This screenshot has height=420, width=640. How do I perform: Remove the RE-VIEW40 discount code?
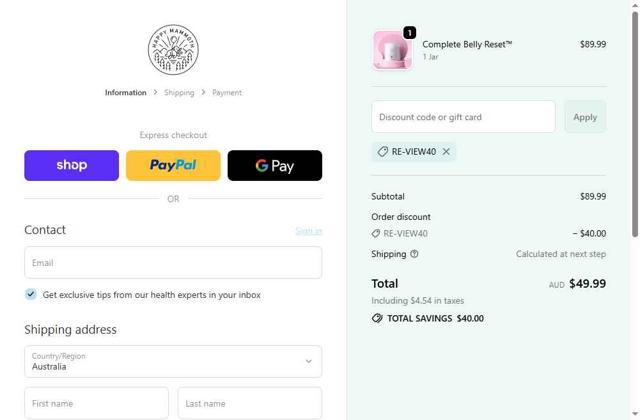pos(446,152)
